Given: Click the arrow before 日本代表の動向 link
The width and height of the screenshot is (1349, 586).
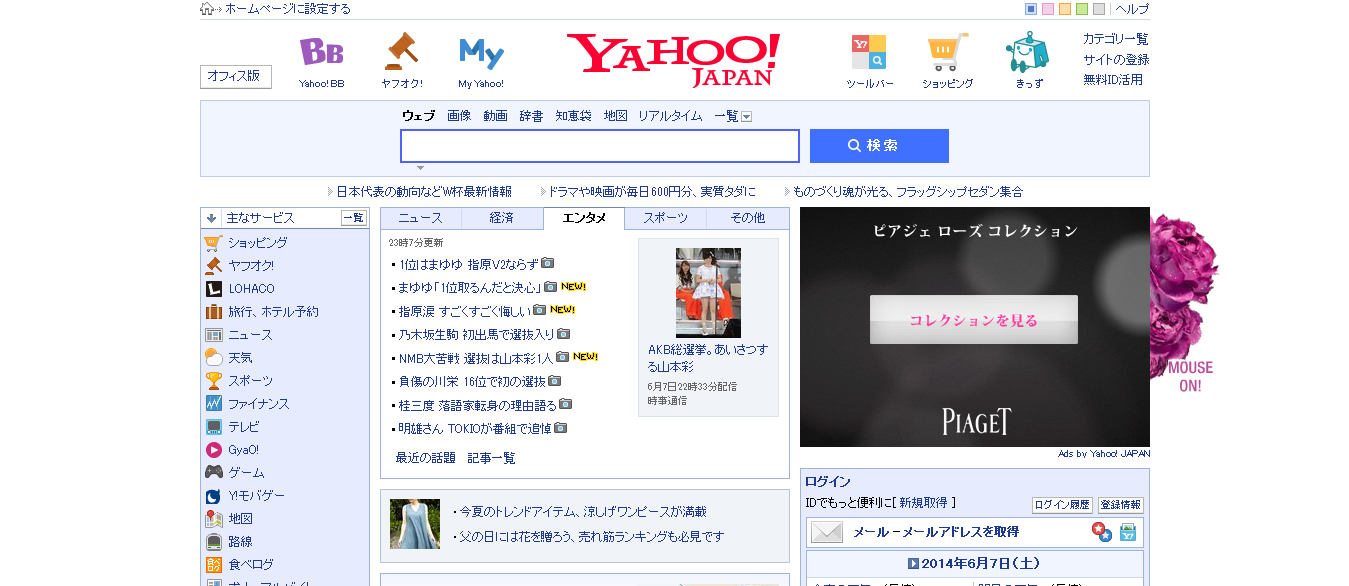Looking at the screenshot, I should 331,192.
